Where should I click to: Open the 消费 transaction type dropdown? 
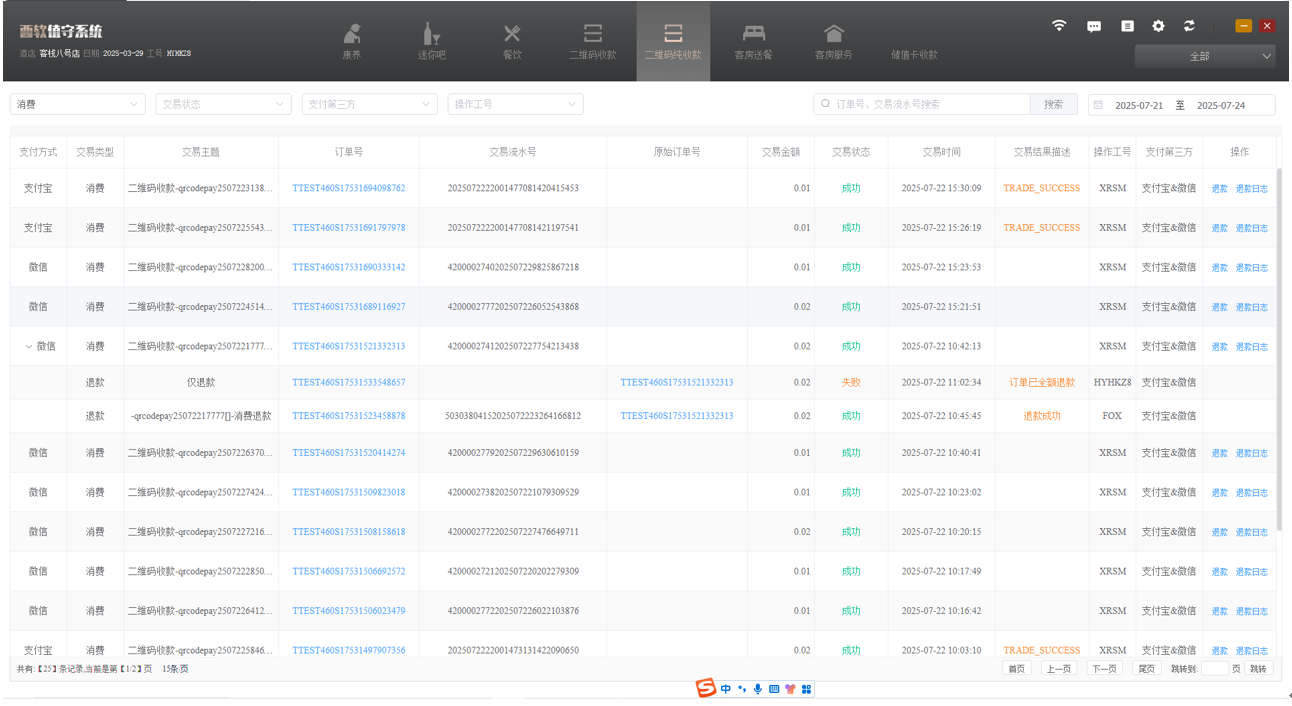[x=78, y=104]
